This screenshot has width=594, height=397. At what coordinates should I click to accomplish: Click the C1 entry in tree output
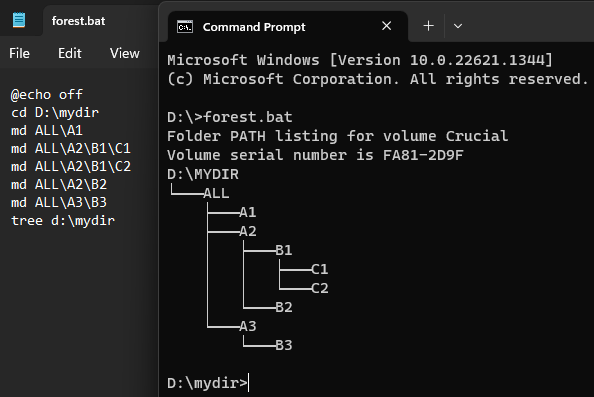pyautogui.click(x=320, y=269)
